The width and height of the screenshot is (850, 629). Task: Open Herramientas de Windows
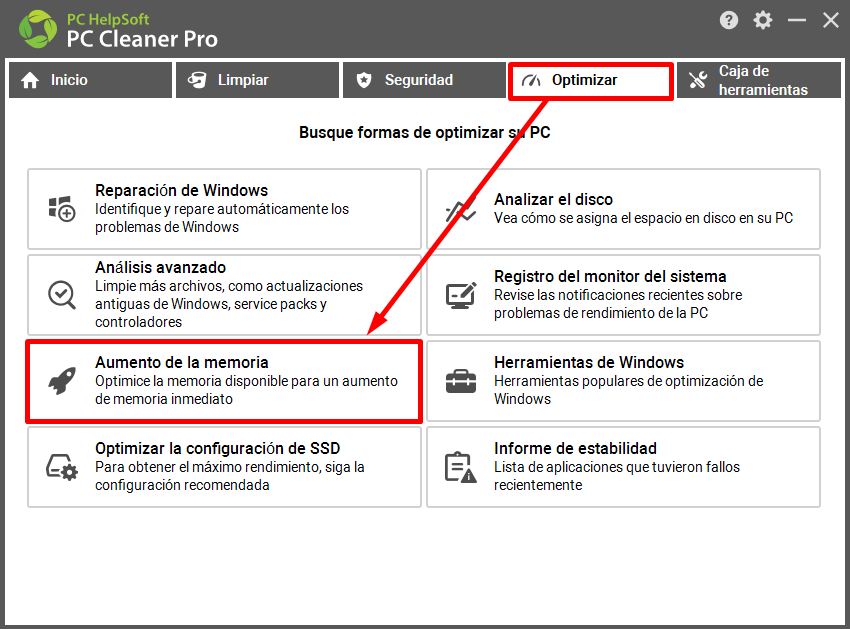click(x=623, y=381)
